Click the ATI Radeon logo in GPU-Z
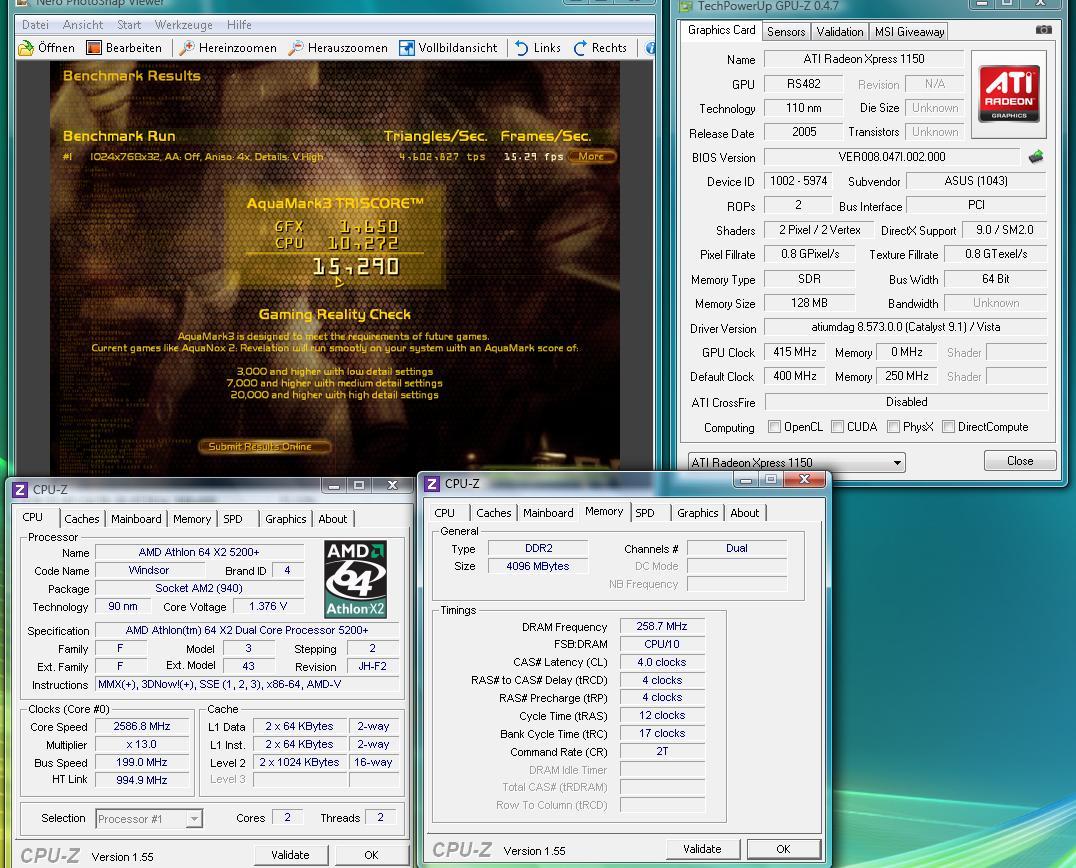Image resolution: width=1076 pixels, height=868 pixels. [1009, 93]
